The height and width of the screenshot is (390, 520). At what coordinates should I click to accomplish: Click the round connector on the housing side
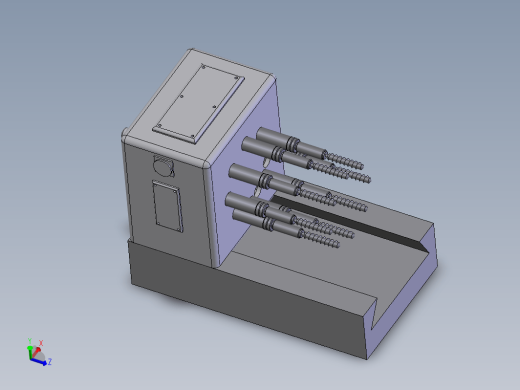pos(163,166)
